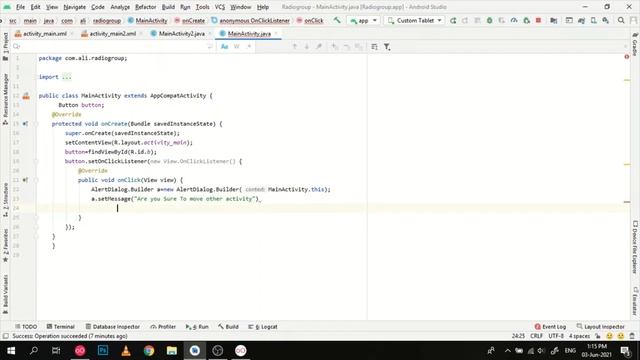Go to next search occurrence arrow

coord(307,47)
